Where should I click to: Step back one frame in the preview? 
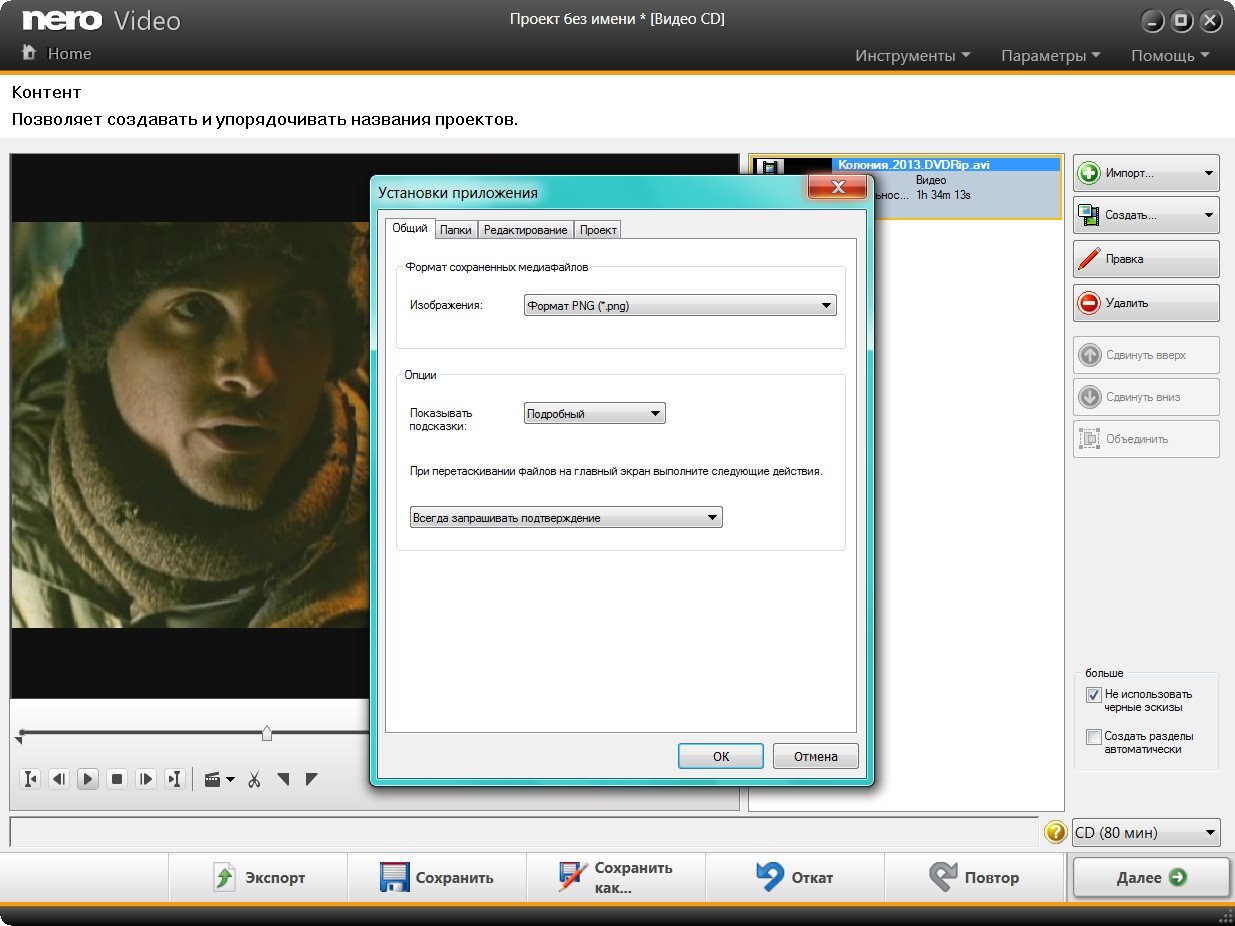click(59, 779)
